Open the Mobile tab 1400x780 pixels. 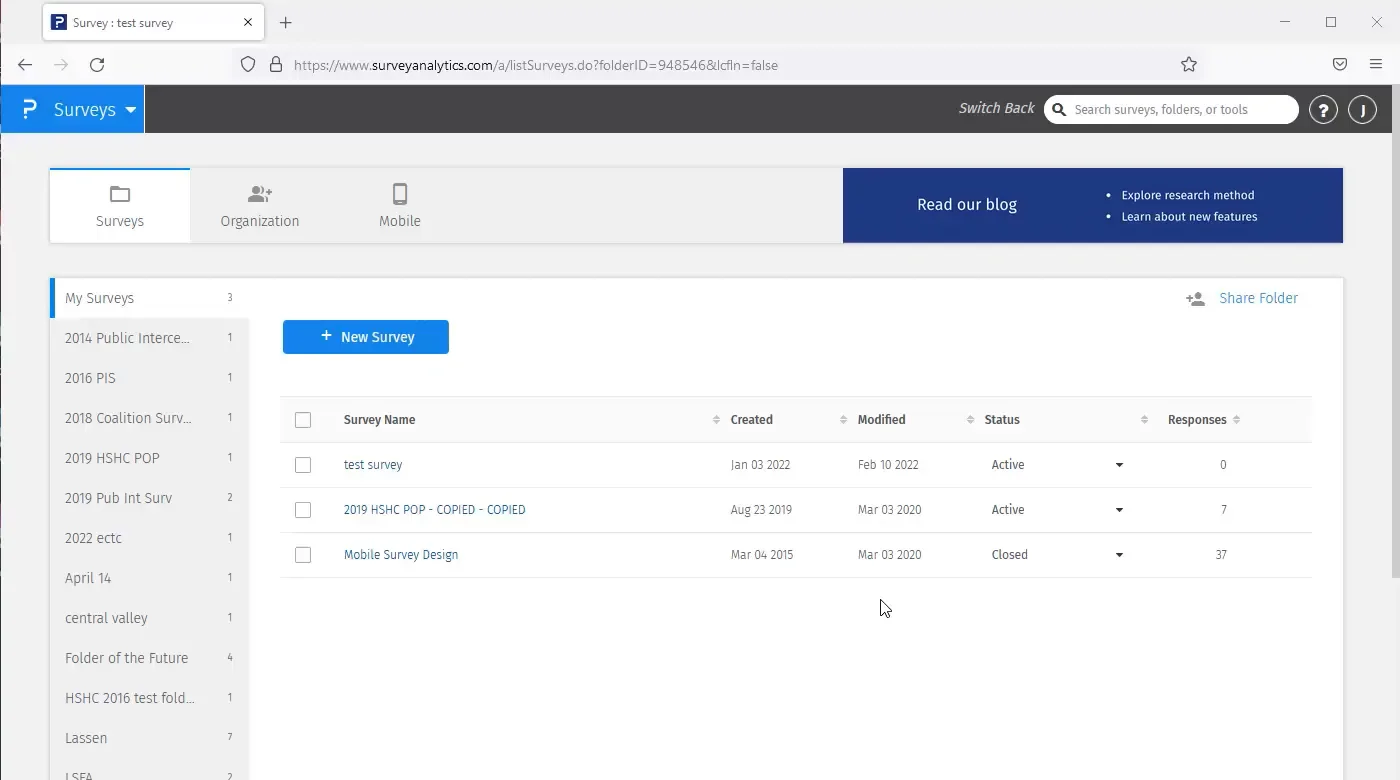[x=400, y=206]
